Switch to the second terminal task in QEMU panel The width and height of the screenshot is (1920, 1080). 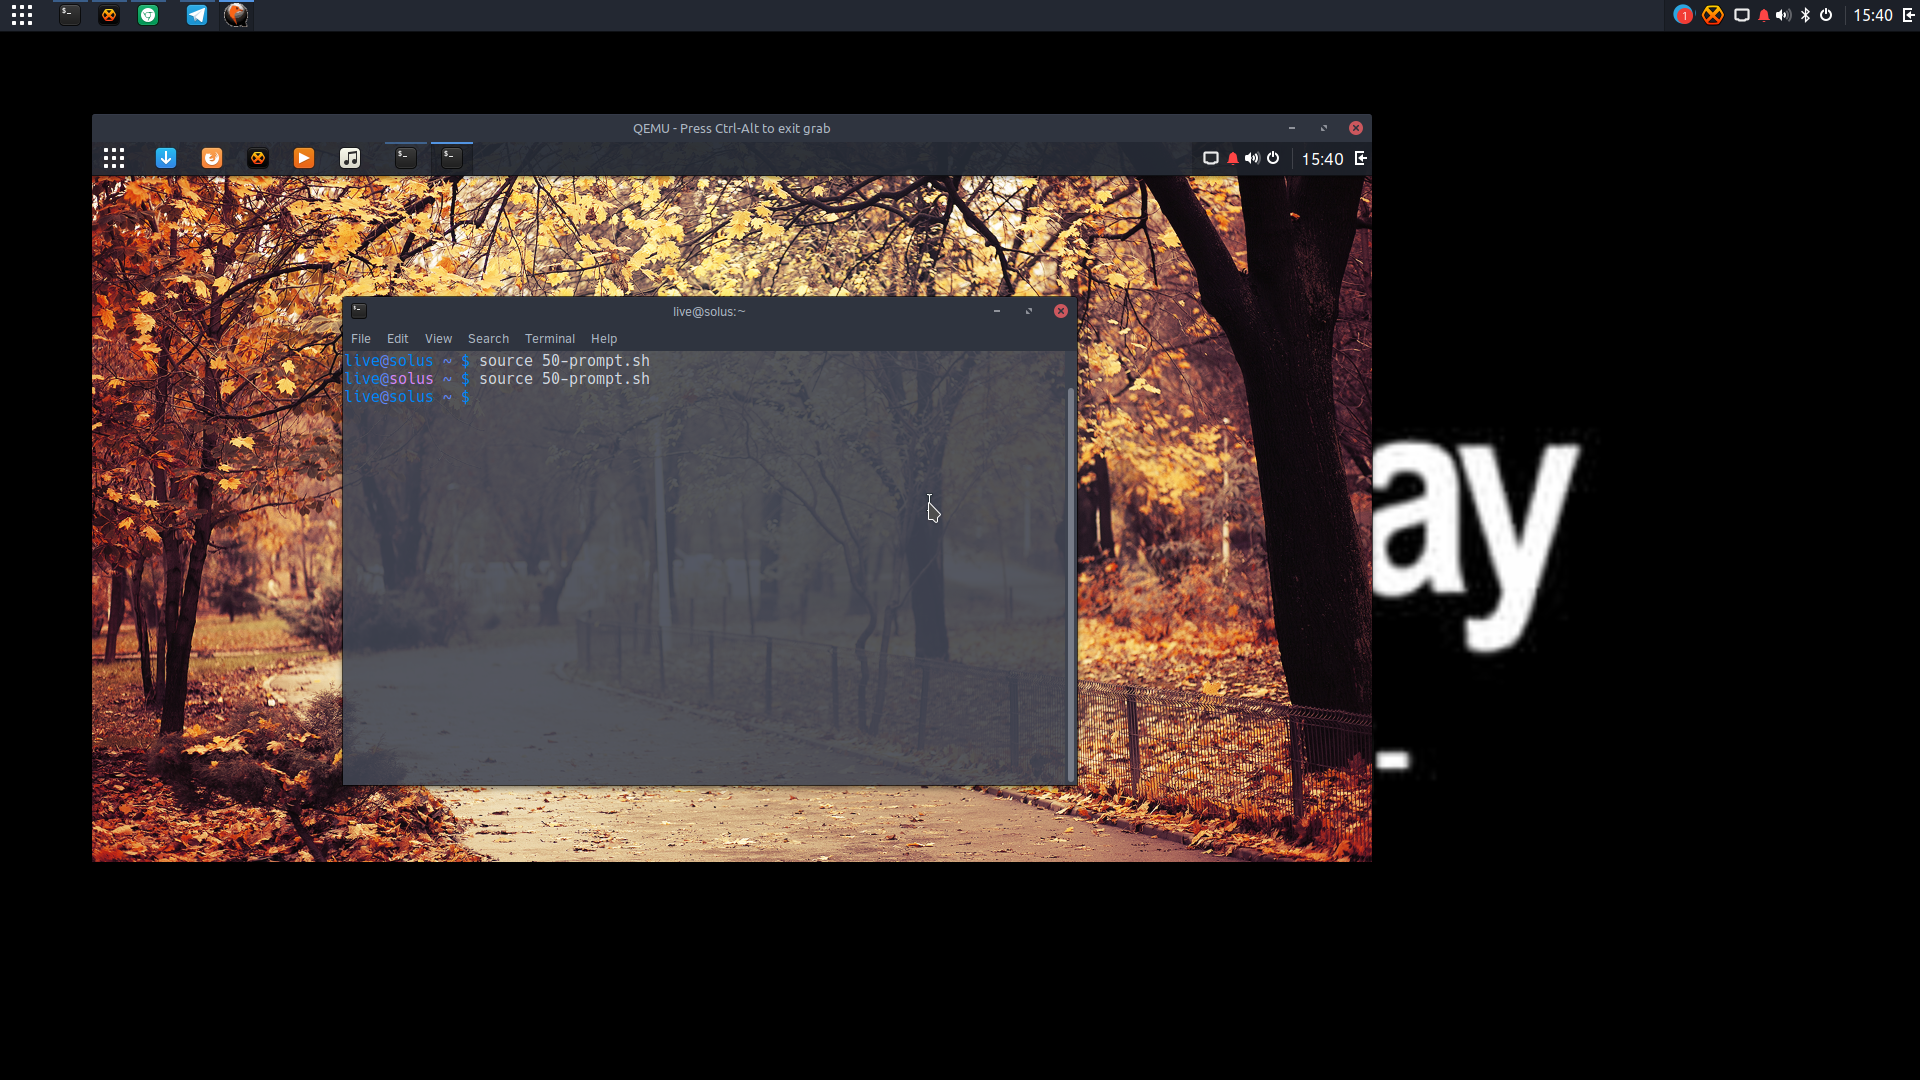point(452,157)
